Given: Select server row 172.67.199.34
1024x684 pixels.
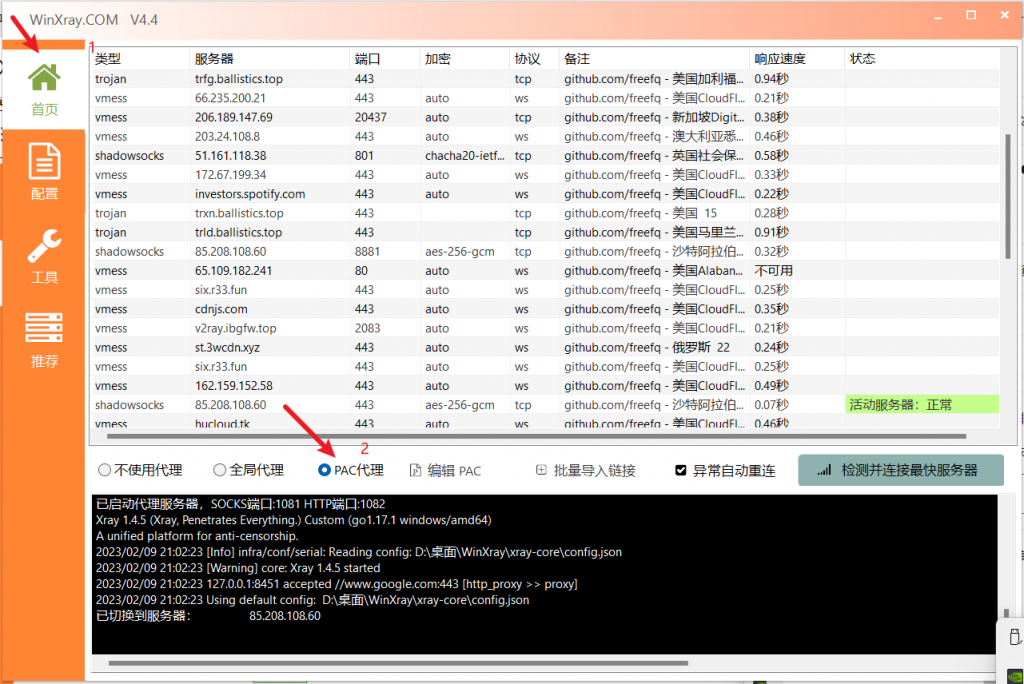Looking at the screenshot, I should (x=545, y=174).
